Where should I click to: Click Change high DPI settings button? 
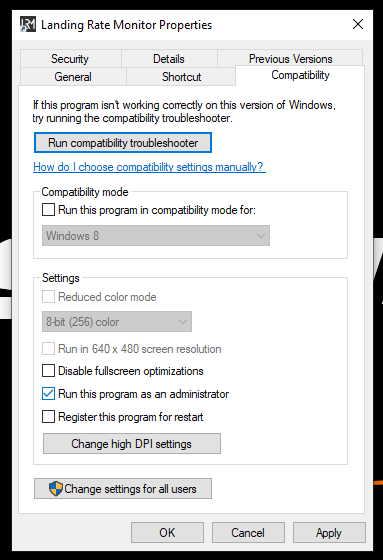click(132, 444)
